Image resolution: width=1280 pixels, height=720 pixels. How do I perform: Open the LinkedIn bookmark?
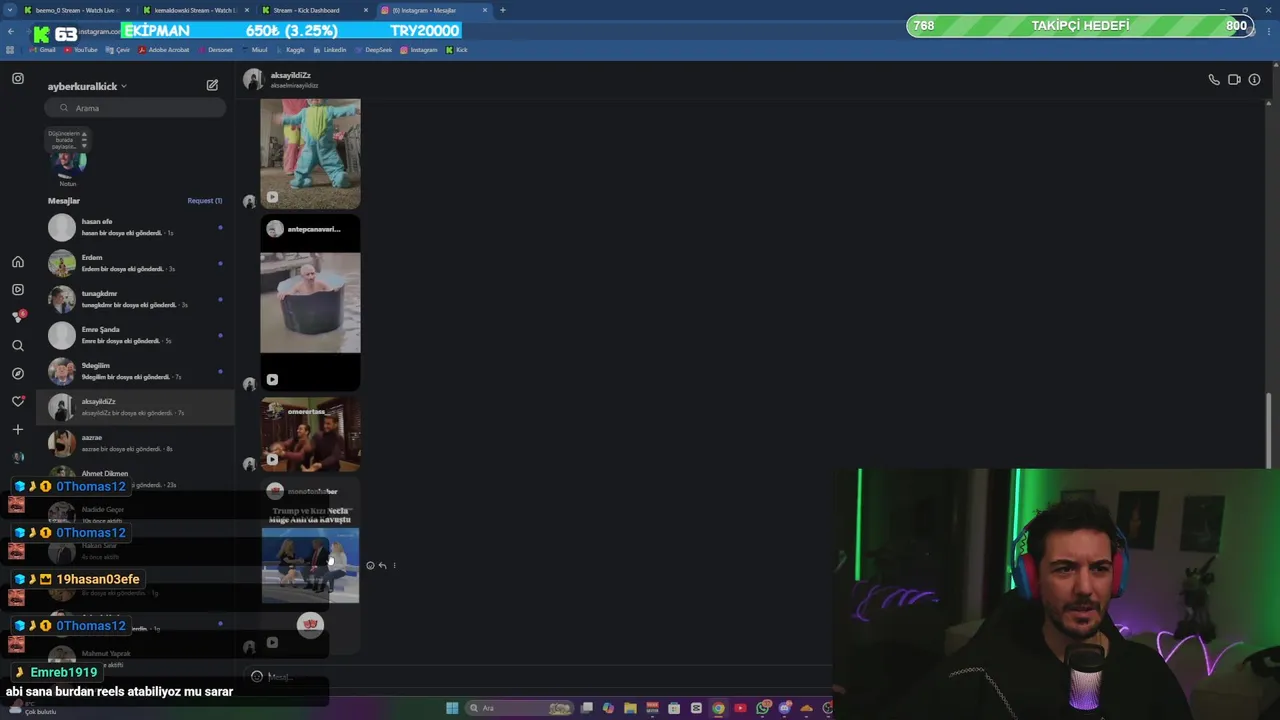[330, 50]
